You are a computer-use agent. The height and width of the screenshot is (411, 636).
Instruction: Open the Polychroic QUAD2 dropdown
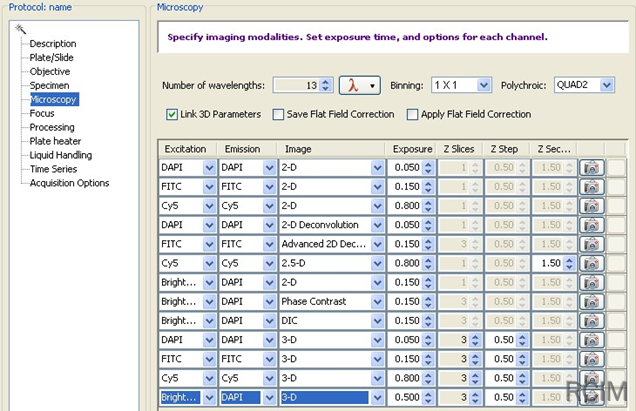coord(608,86)
